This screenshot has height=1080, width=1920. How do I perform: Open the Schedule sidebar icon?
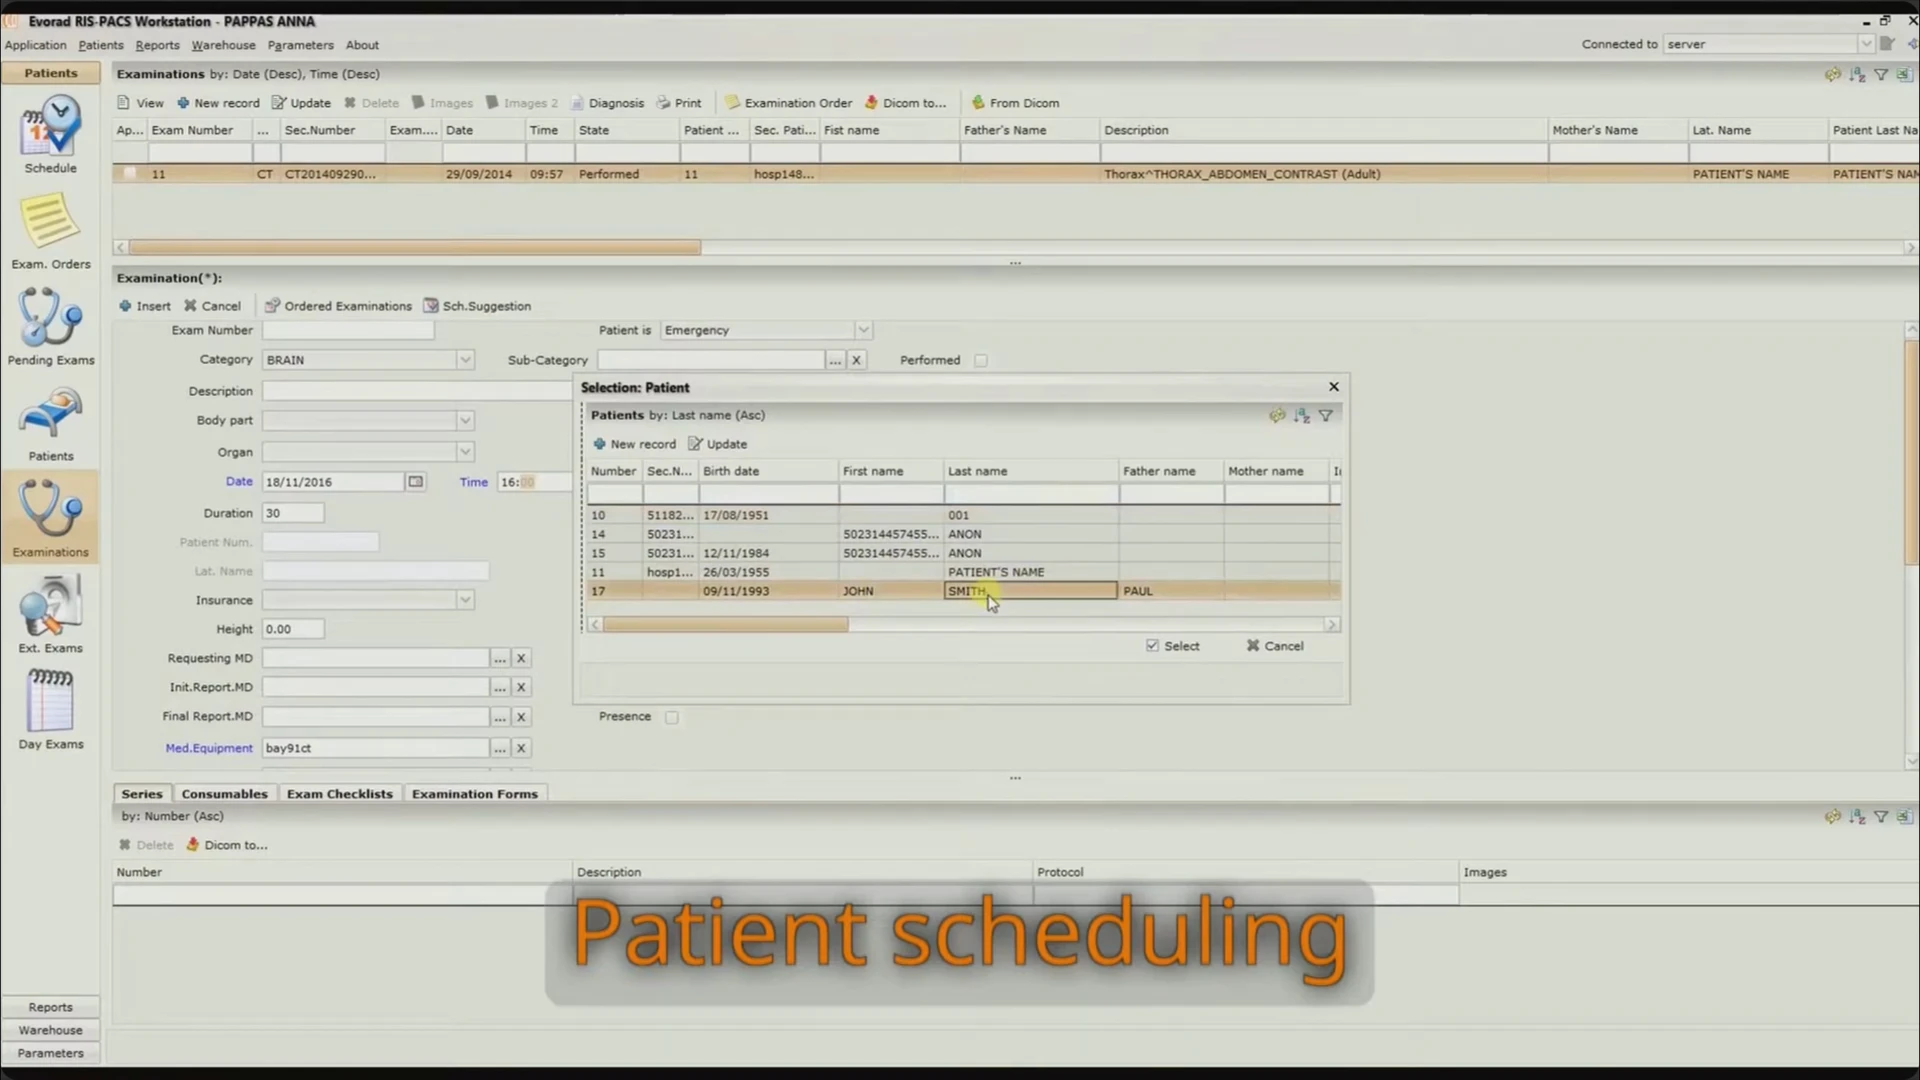tap(50, 135)
